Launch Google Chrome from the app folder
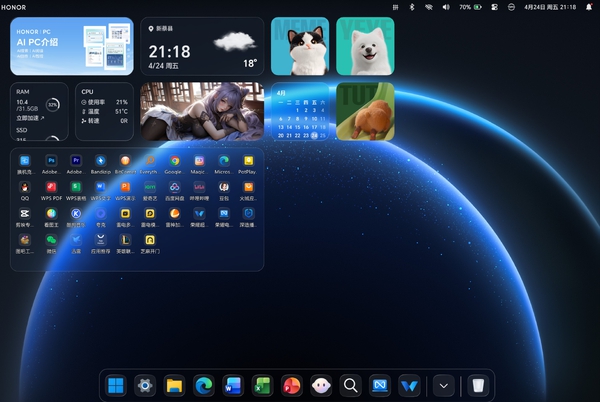Screen dimensions: 600x402 click(x=175, y=161)
